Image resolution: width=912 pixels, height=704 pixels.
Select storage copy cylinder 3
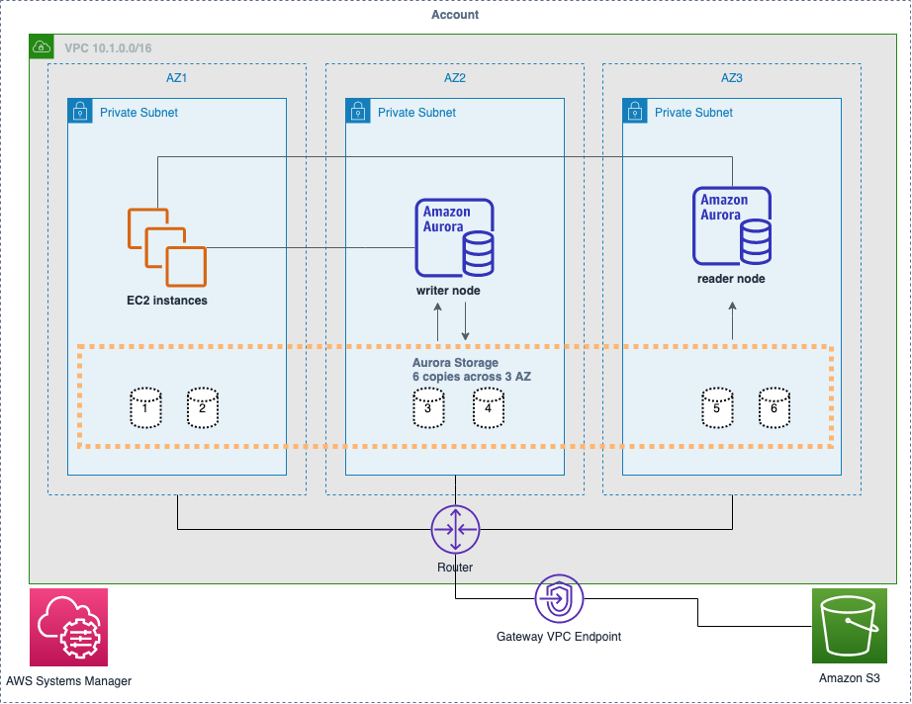(x=429, y=408)
